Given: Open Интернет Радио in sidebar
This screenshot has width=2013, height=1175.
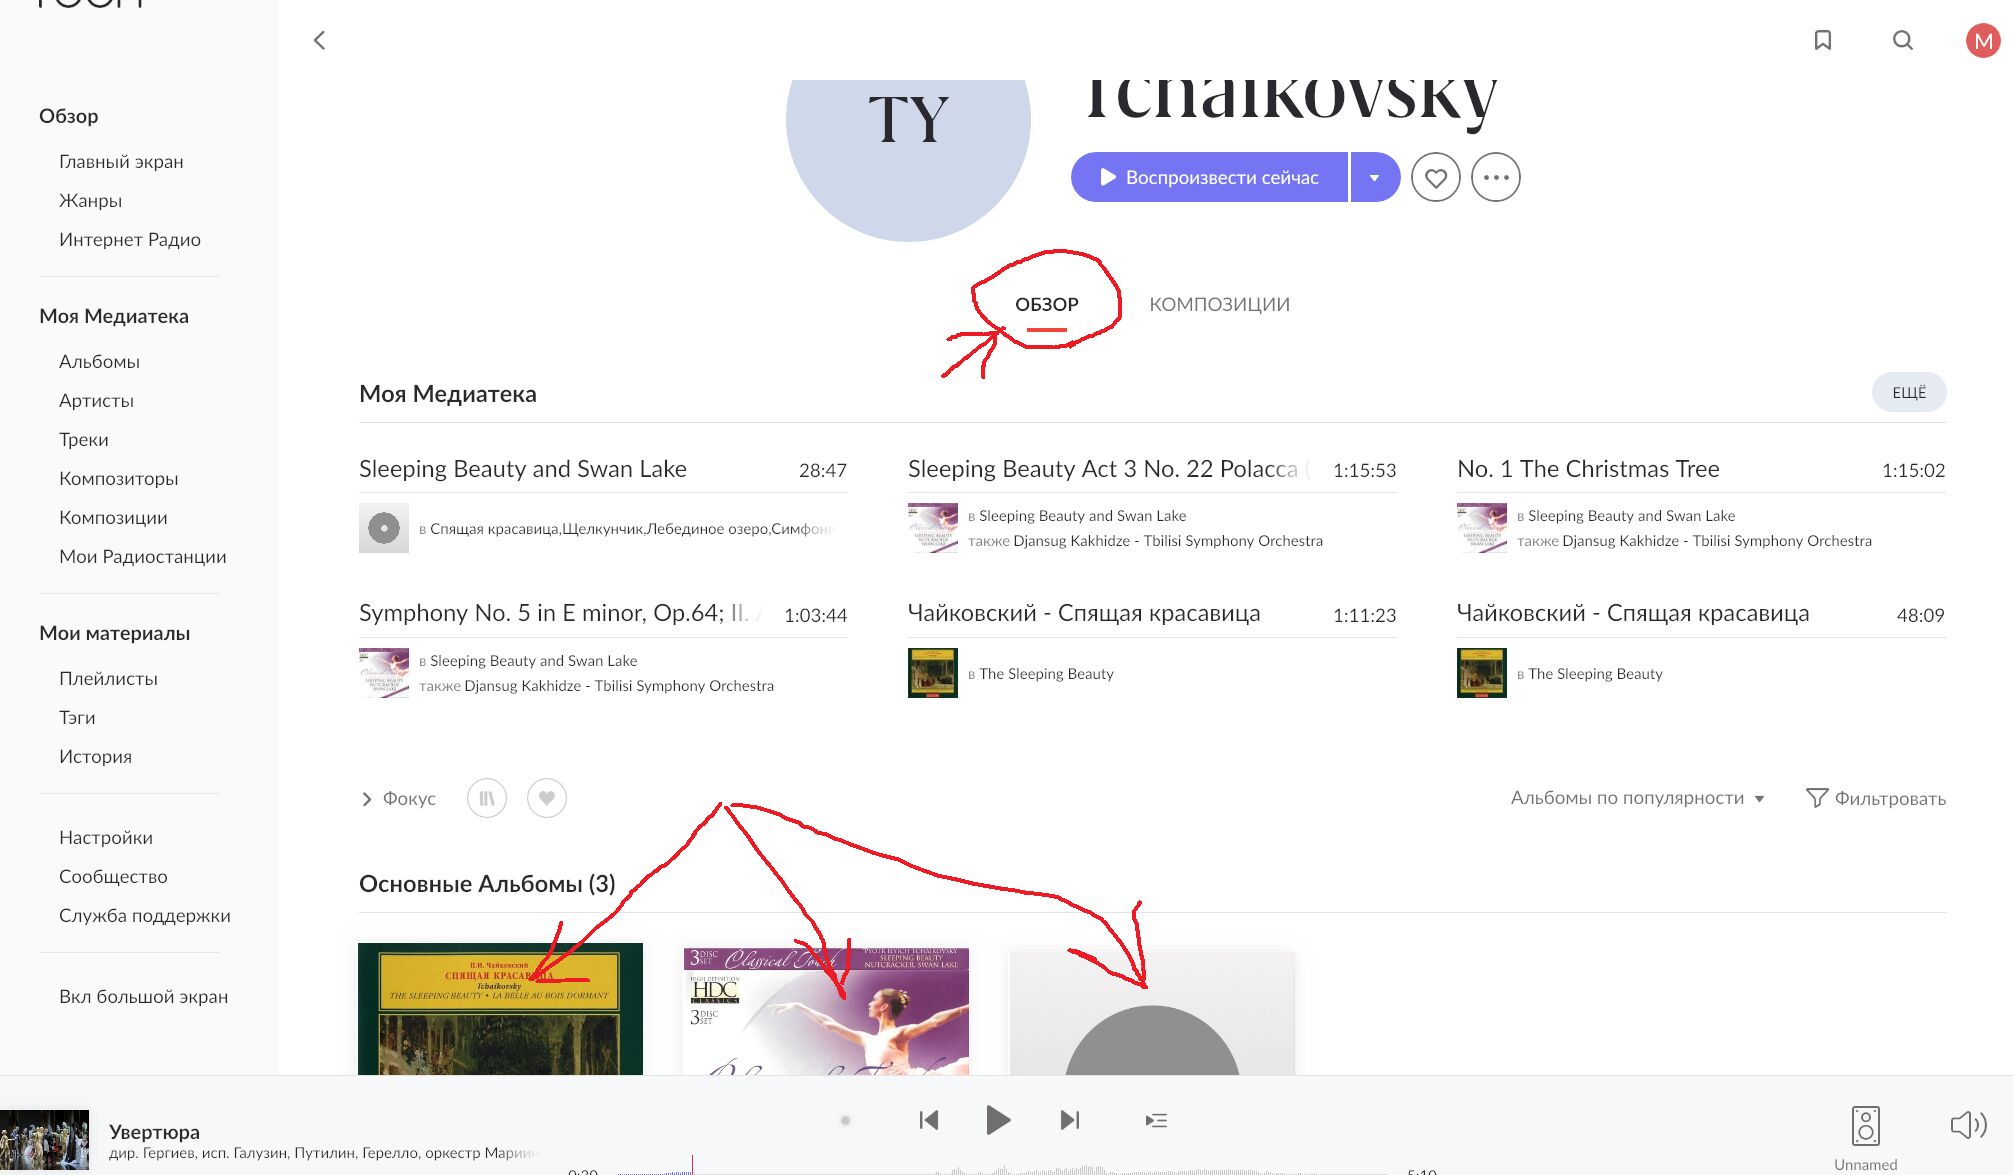Looking at the screenshot, I should point(130,239).
